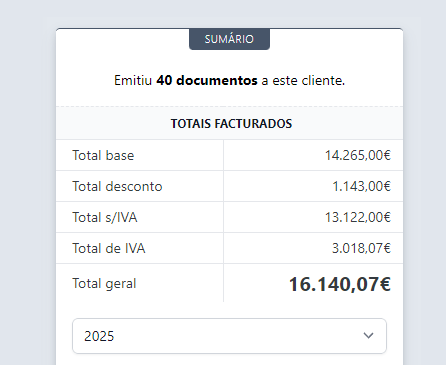Click the total 16.140,07€

(340, 284)
